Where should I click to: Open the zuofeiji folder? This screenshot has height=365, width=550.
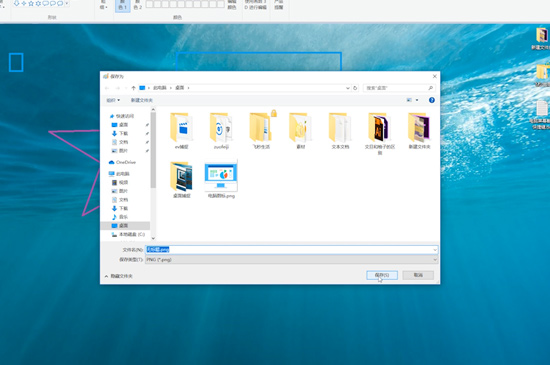point(221,131)
